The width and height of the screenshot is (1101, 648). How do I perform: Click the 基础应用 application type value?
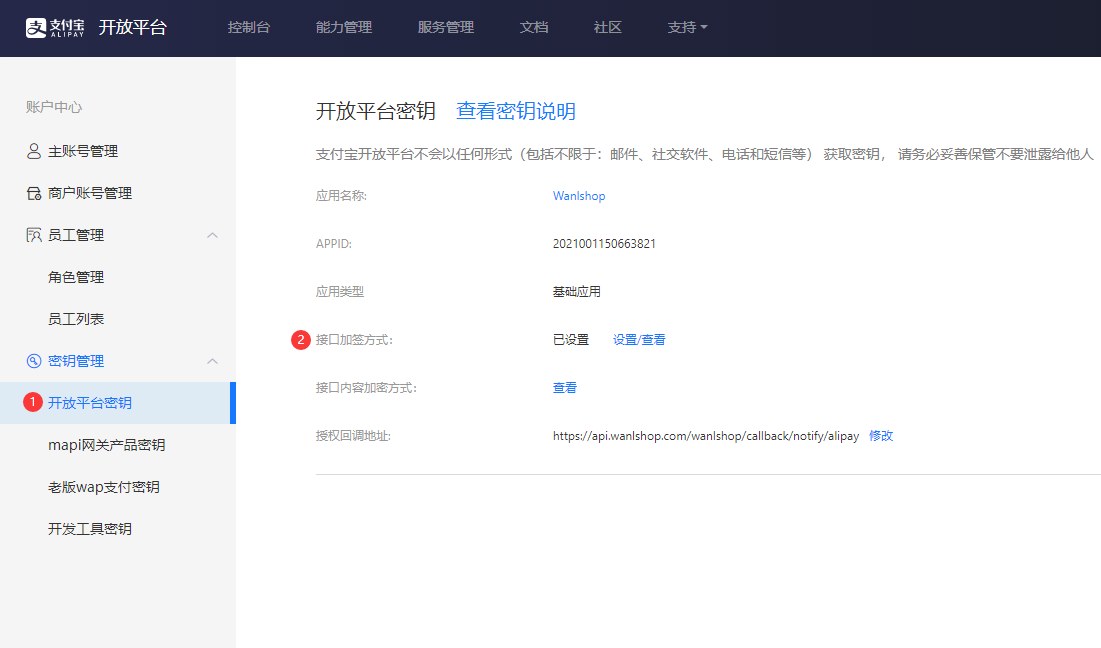coord(576,291)
